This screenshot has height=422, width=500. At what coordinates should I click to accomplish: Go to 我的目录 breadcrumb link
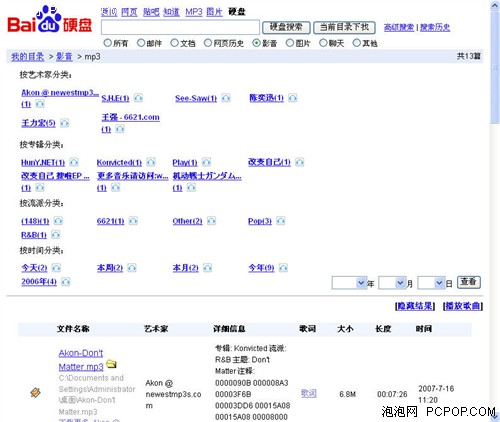pos(28,57)
